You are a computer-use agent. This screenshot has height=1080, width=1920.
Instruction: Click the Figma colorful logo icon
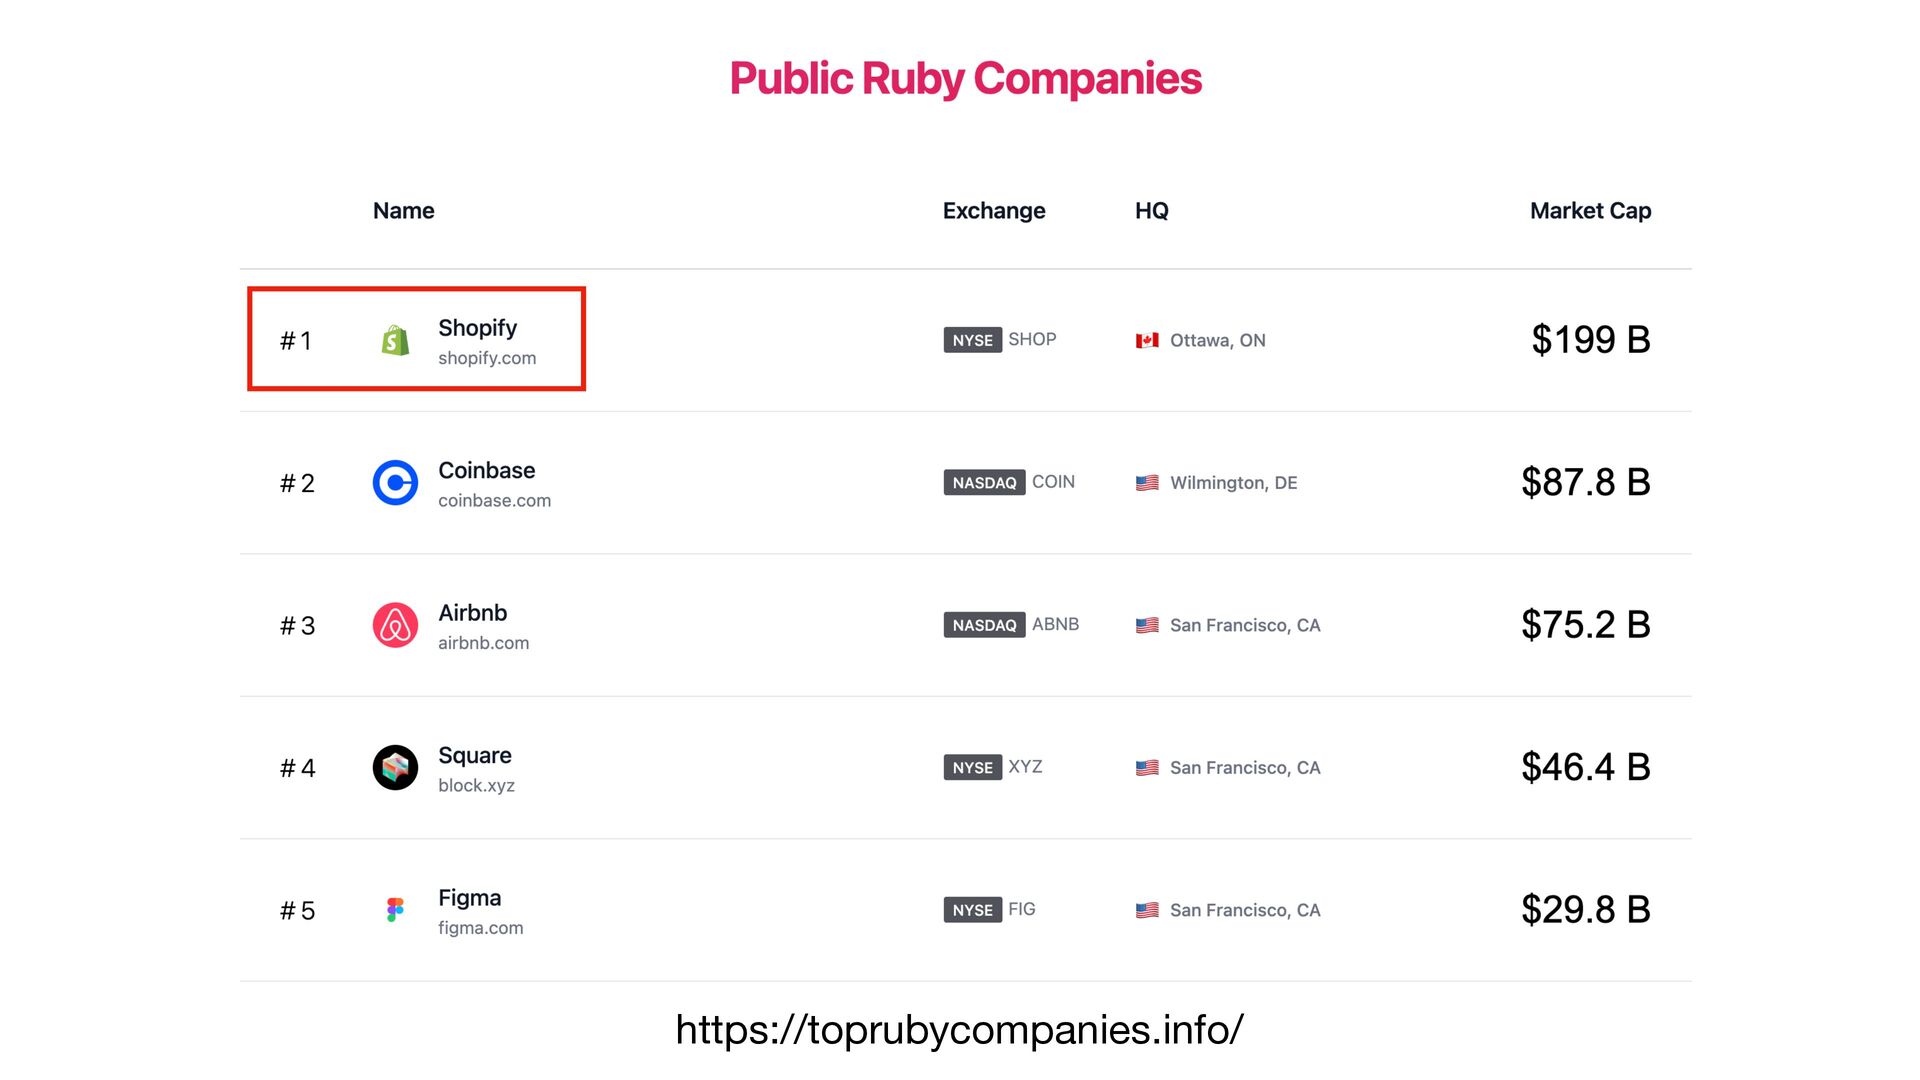[395, 910]
